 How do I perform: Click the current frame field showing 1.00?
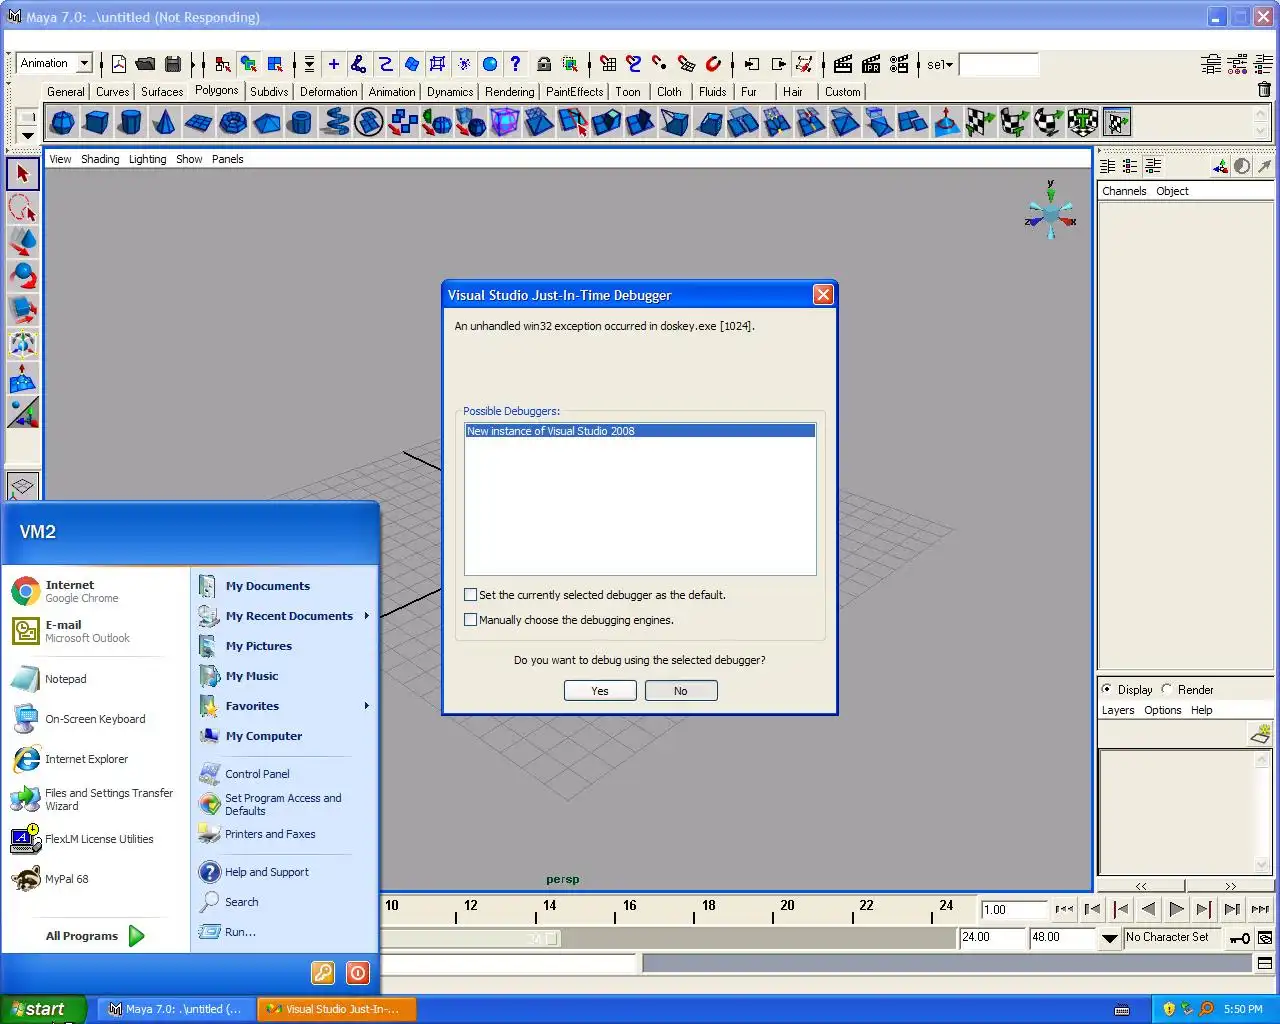[1013, 910]
